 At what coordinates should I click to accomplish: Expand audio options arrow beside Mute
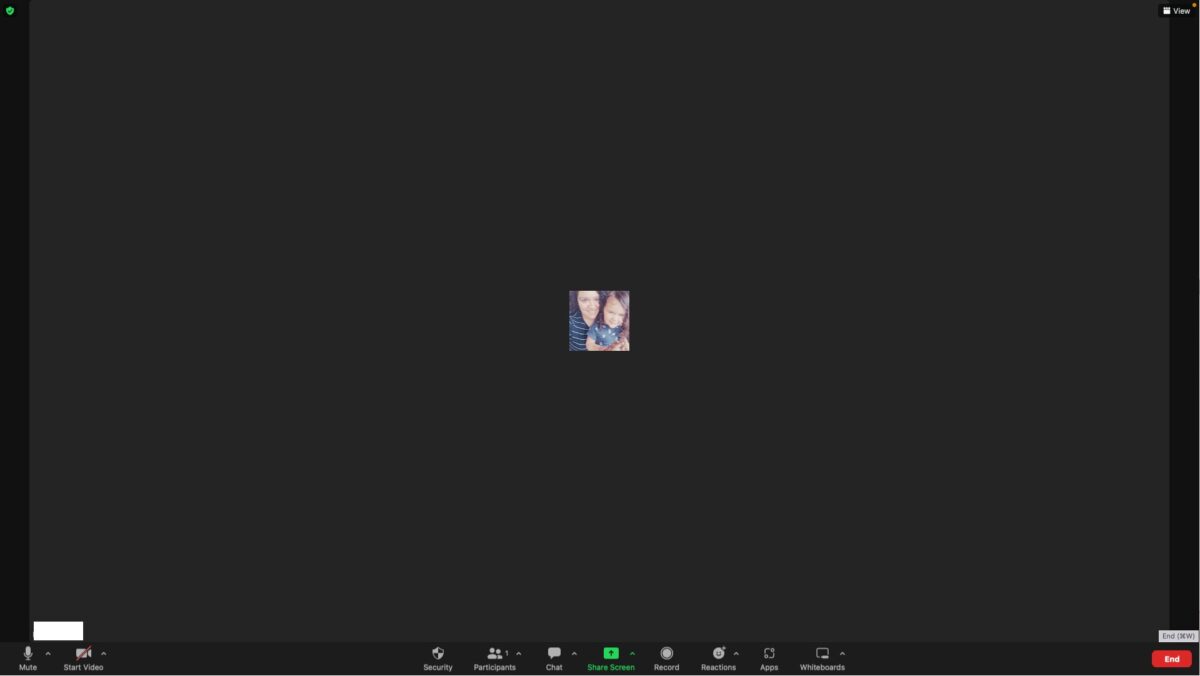point(48,654)
